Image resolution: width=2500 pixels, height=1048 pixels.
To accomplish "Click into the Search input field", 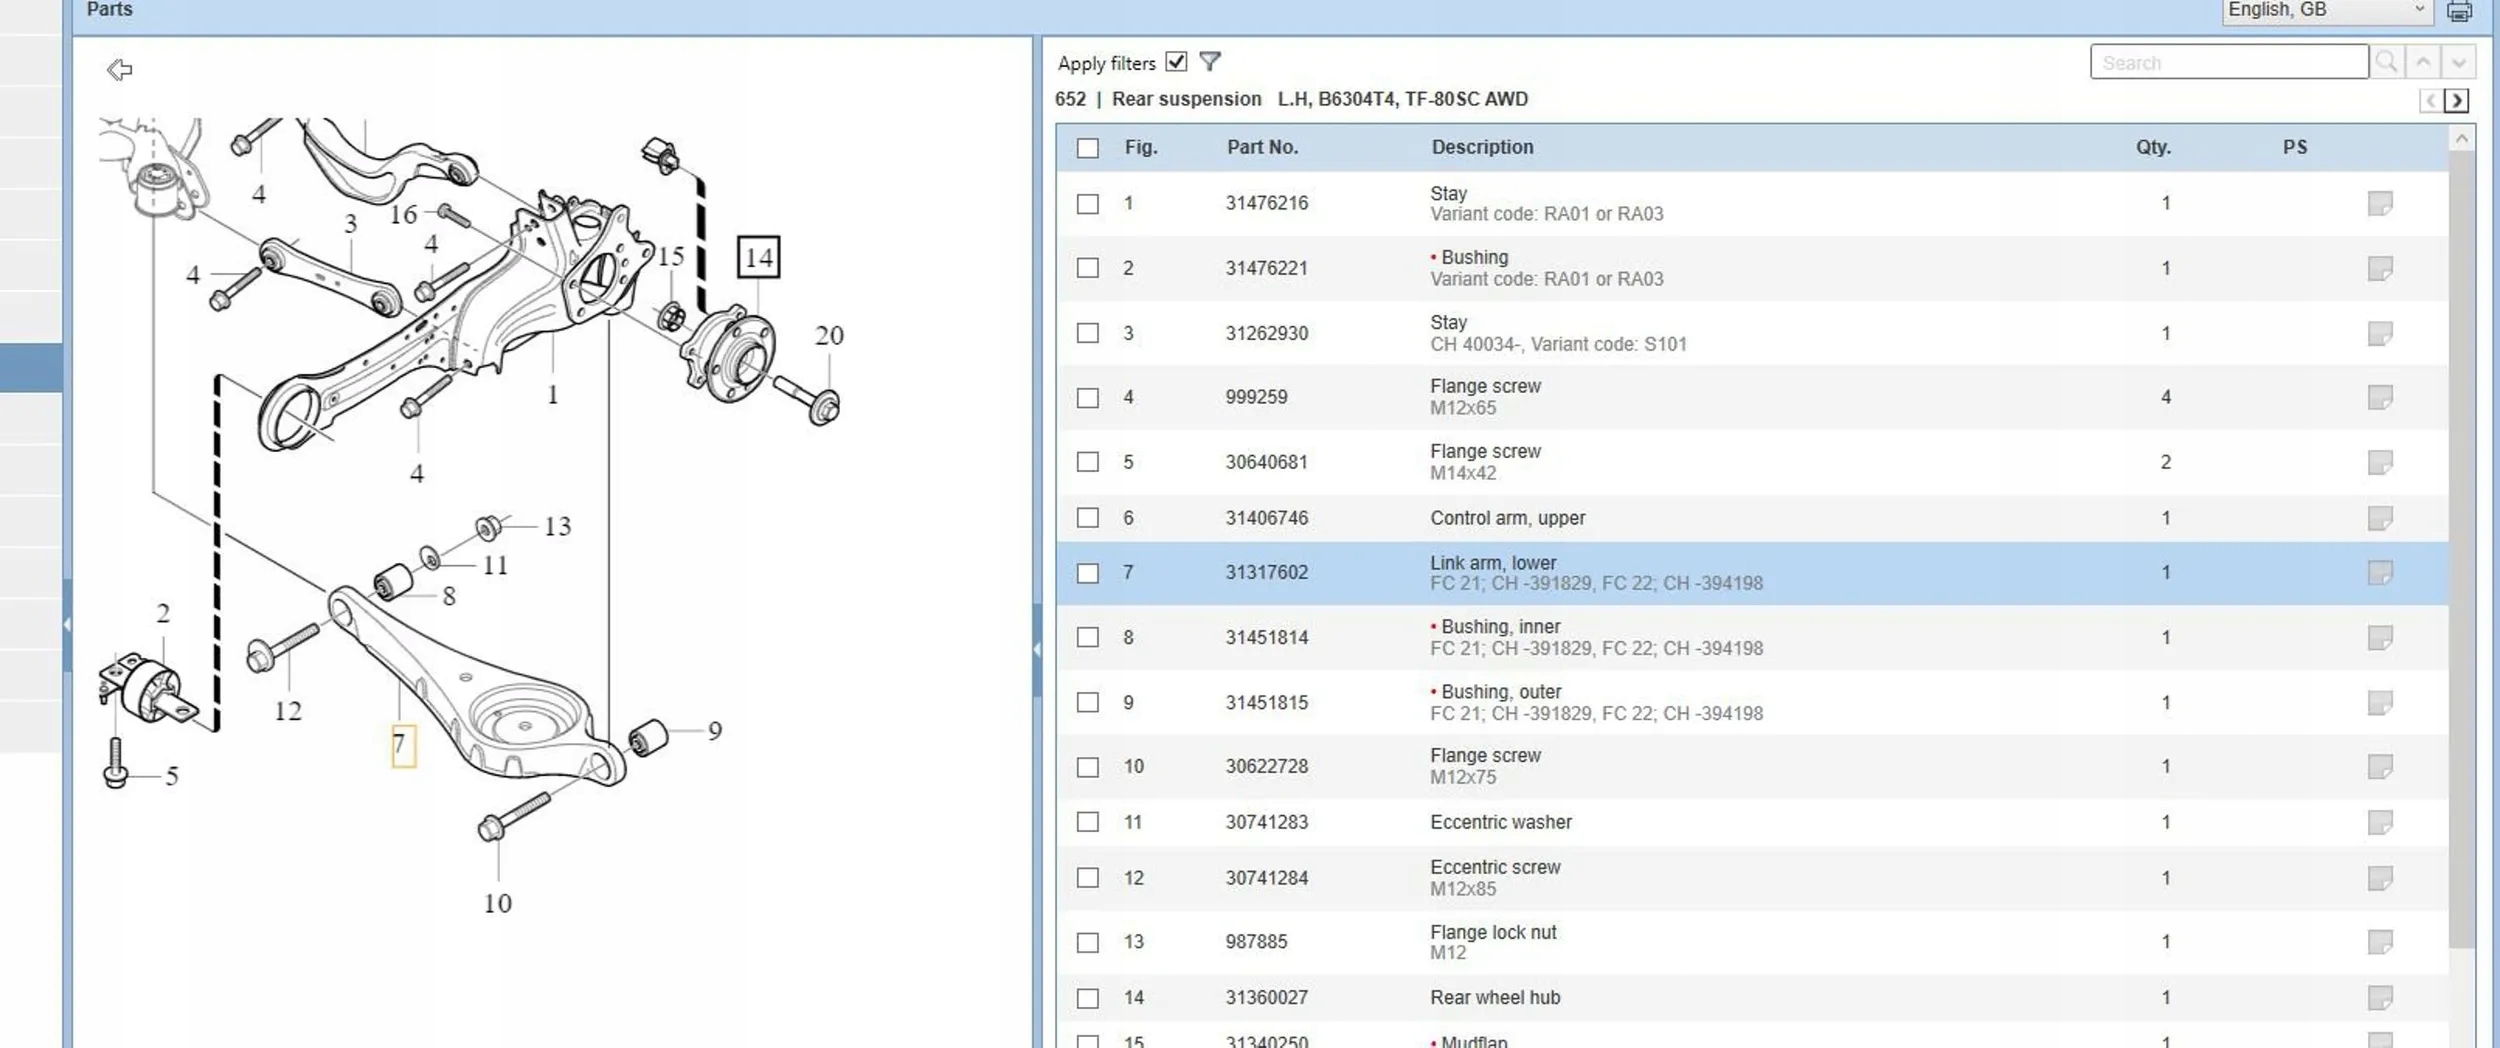I will (2229, 62).
